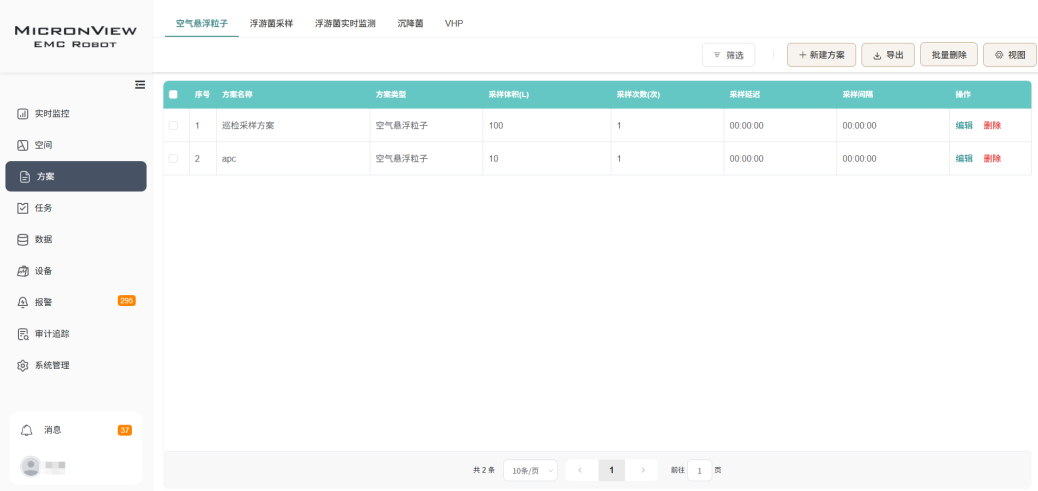
Task: Click the 数据 database icon in sidebar
Action: (x=23, y=239)
